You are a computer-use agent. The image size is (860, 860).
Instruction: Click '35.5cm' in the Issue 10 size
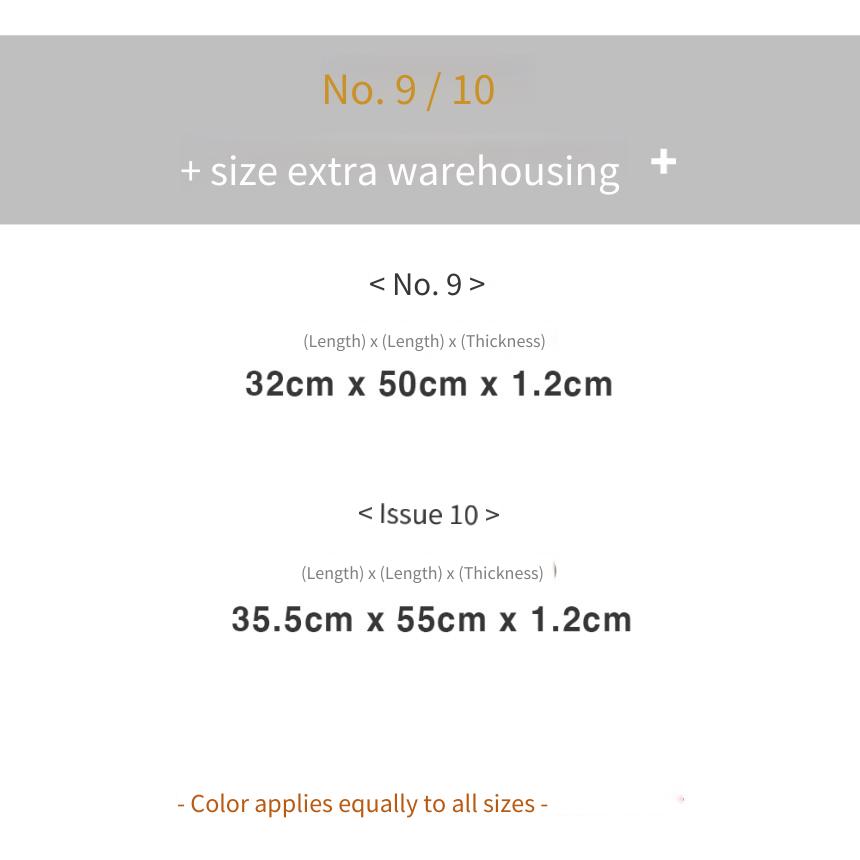click(292, 620)
